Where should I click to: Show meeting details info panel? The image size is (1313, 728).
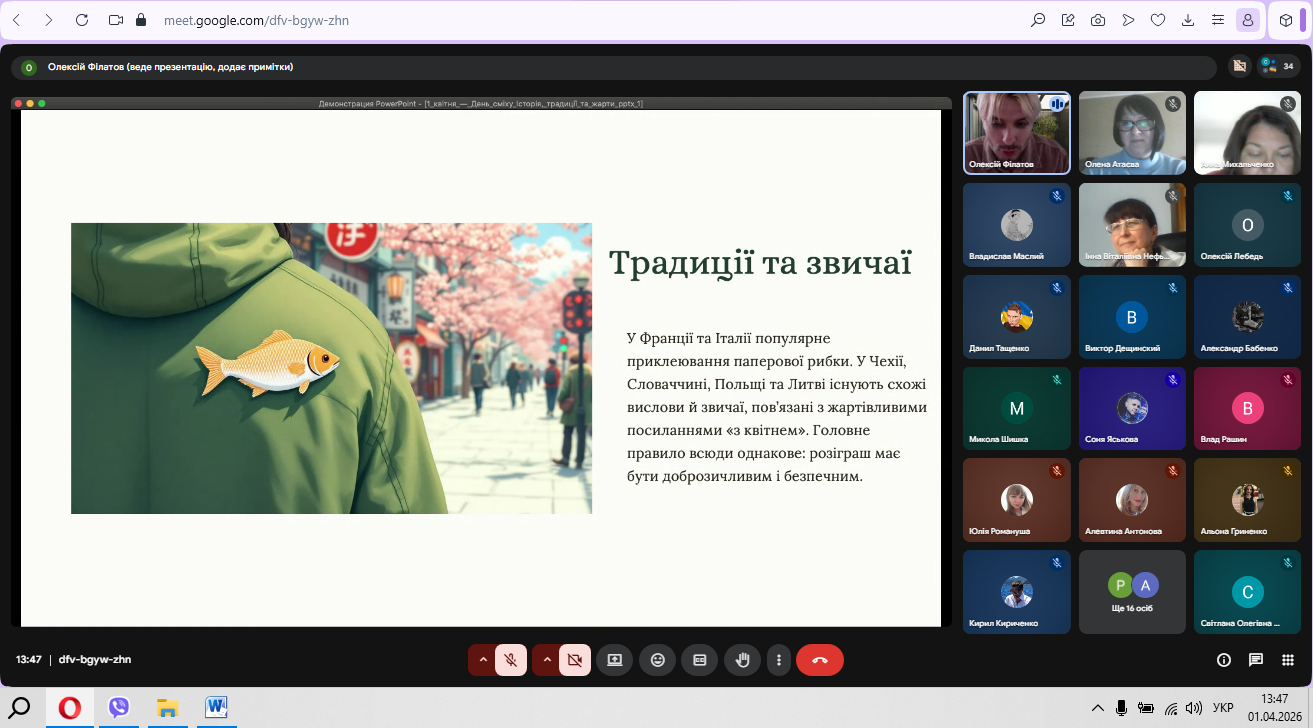click(x=1223, y=660)
